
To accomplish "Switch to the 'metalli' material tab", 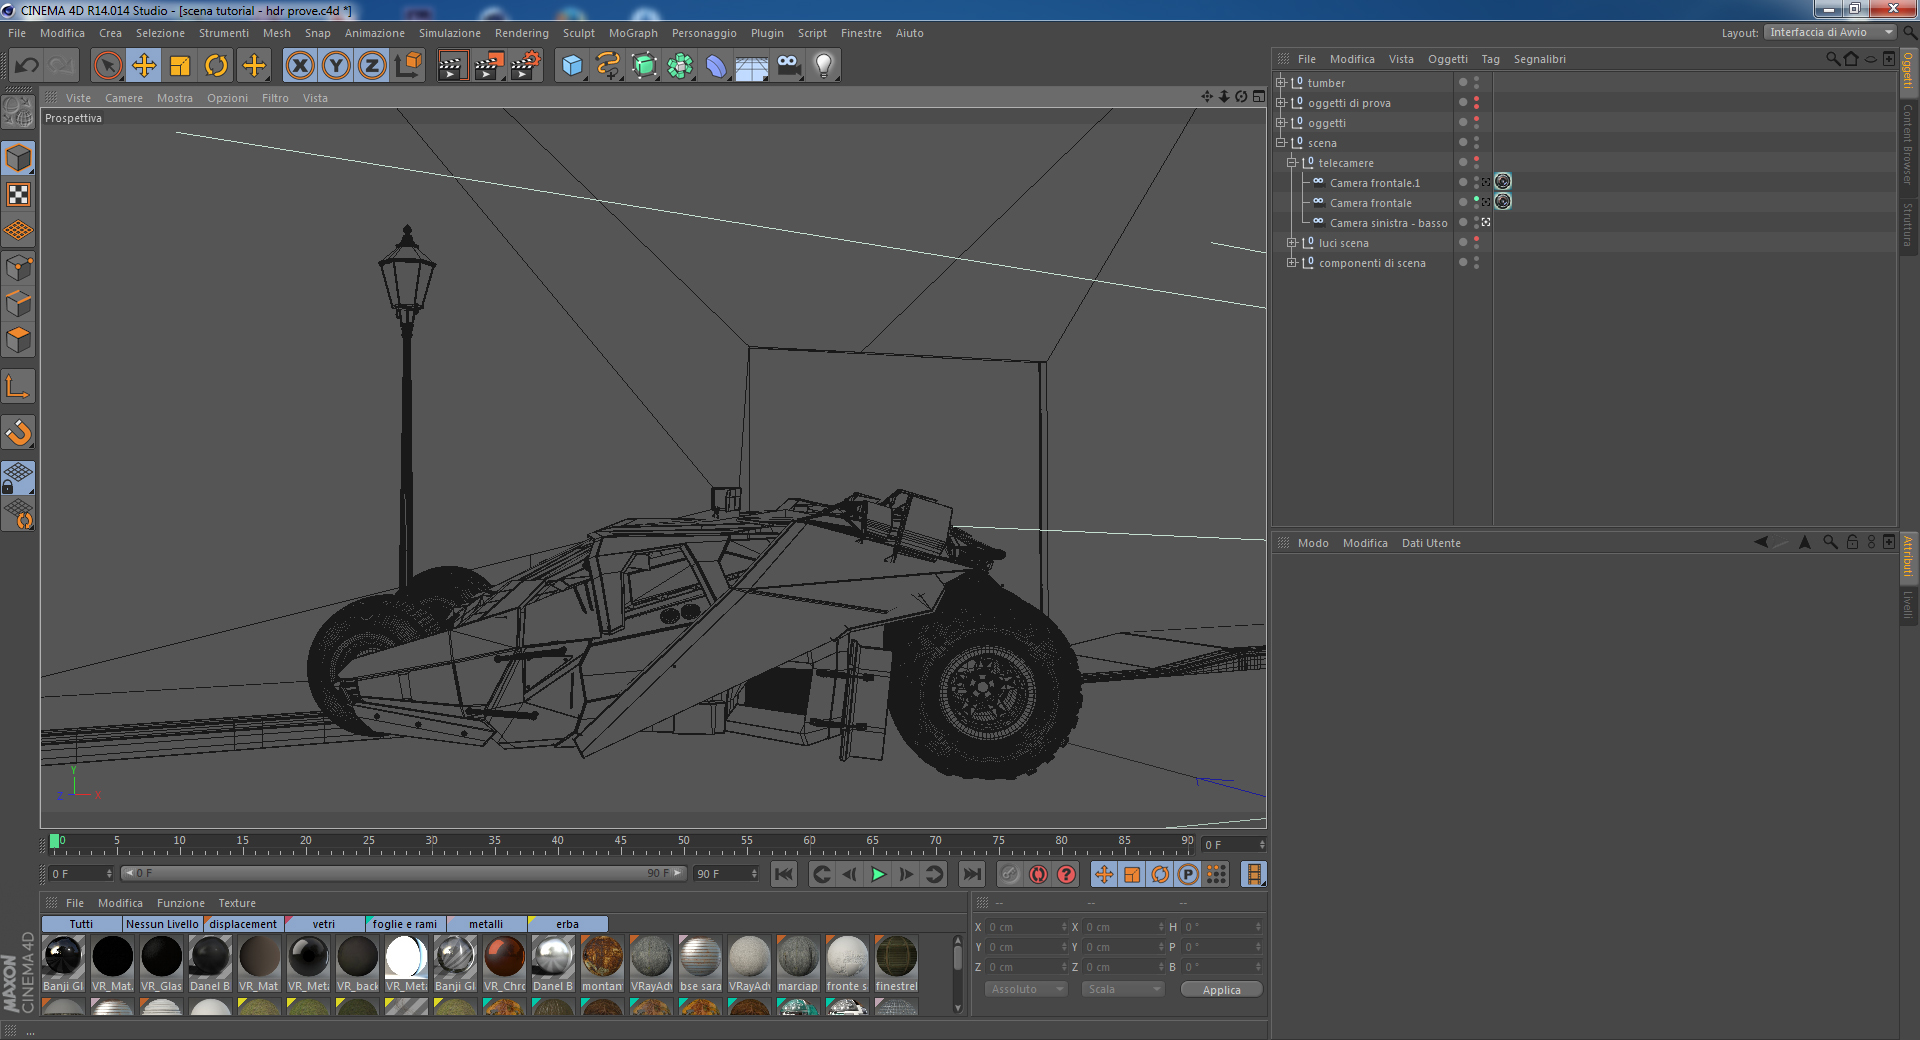I will [x=486, y=924].
